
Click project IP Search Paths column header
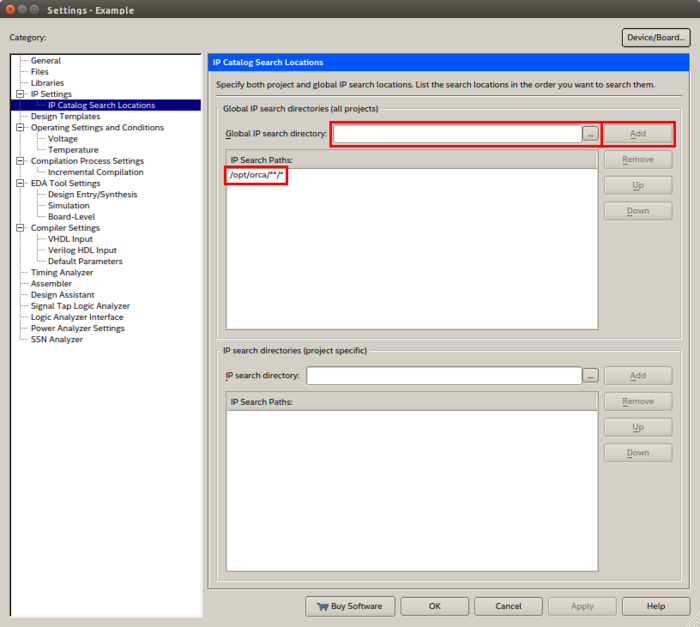[412, 402]
